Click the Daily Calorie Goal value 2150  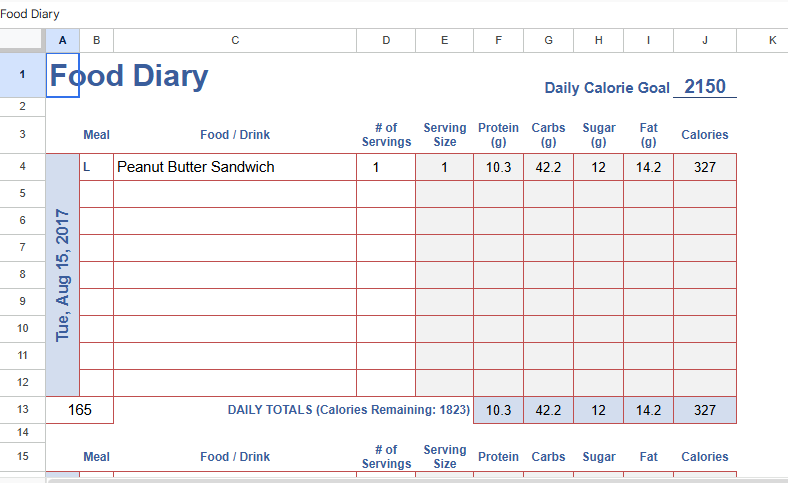[x=705, y=87]
